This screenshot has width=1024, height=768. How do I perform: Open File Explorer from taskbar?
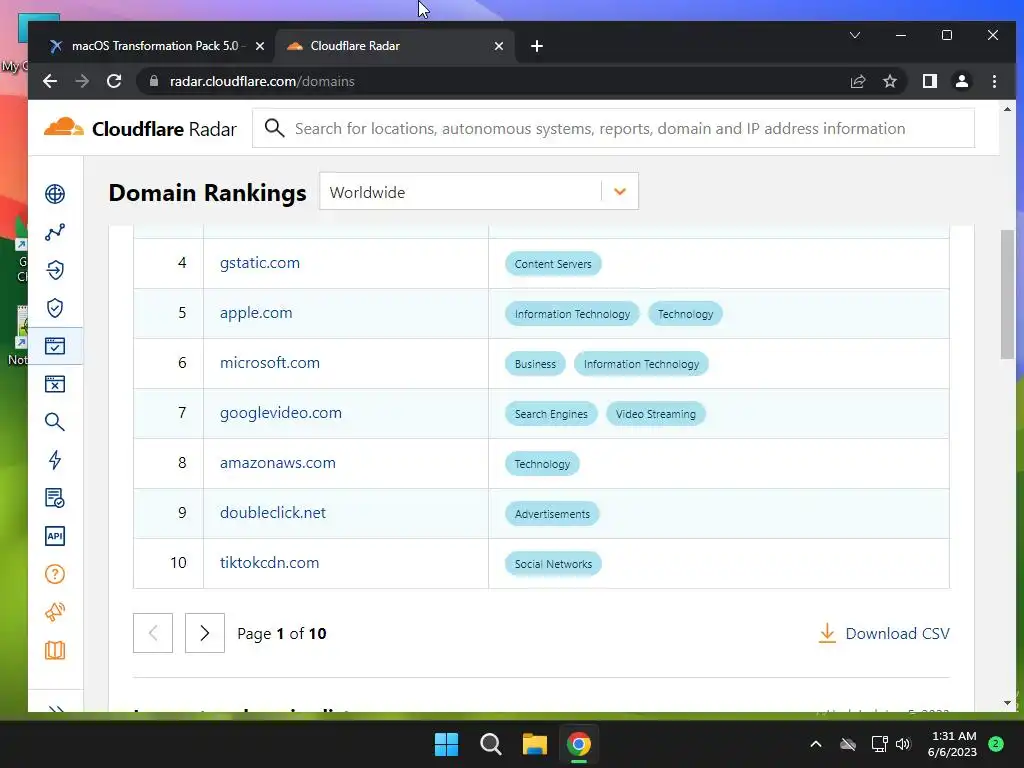tap(534, 744)
